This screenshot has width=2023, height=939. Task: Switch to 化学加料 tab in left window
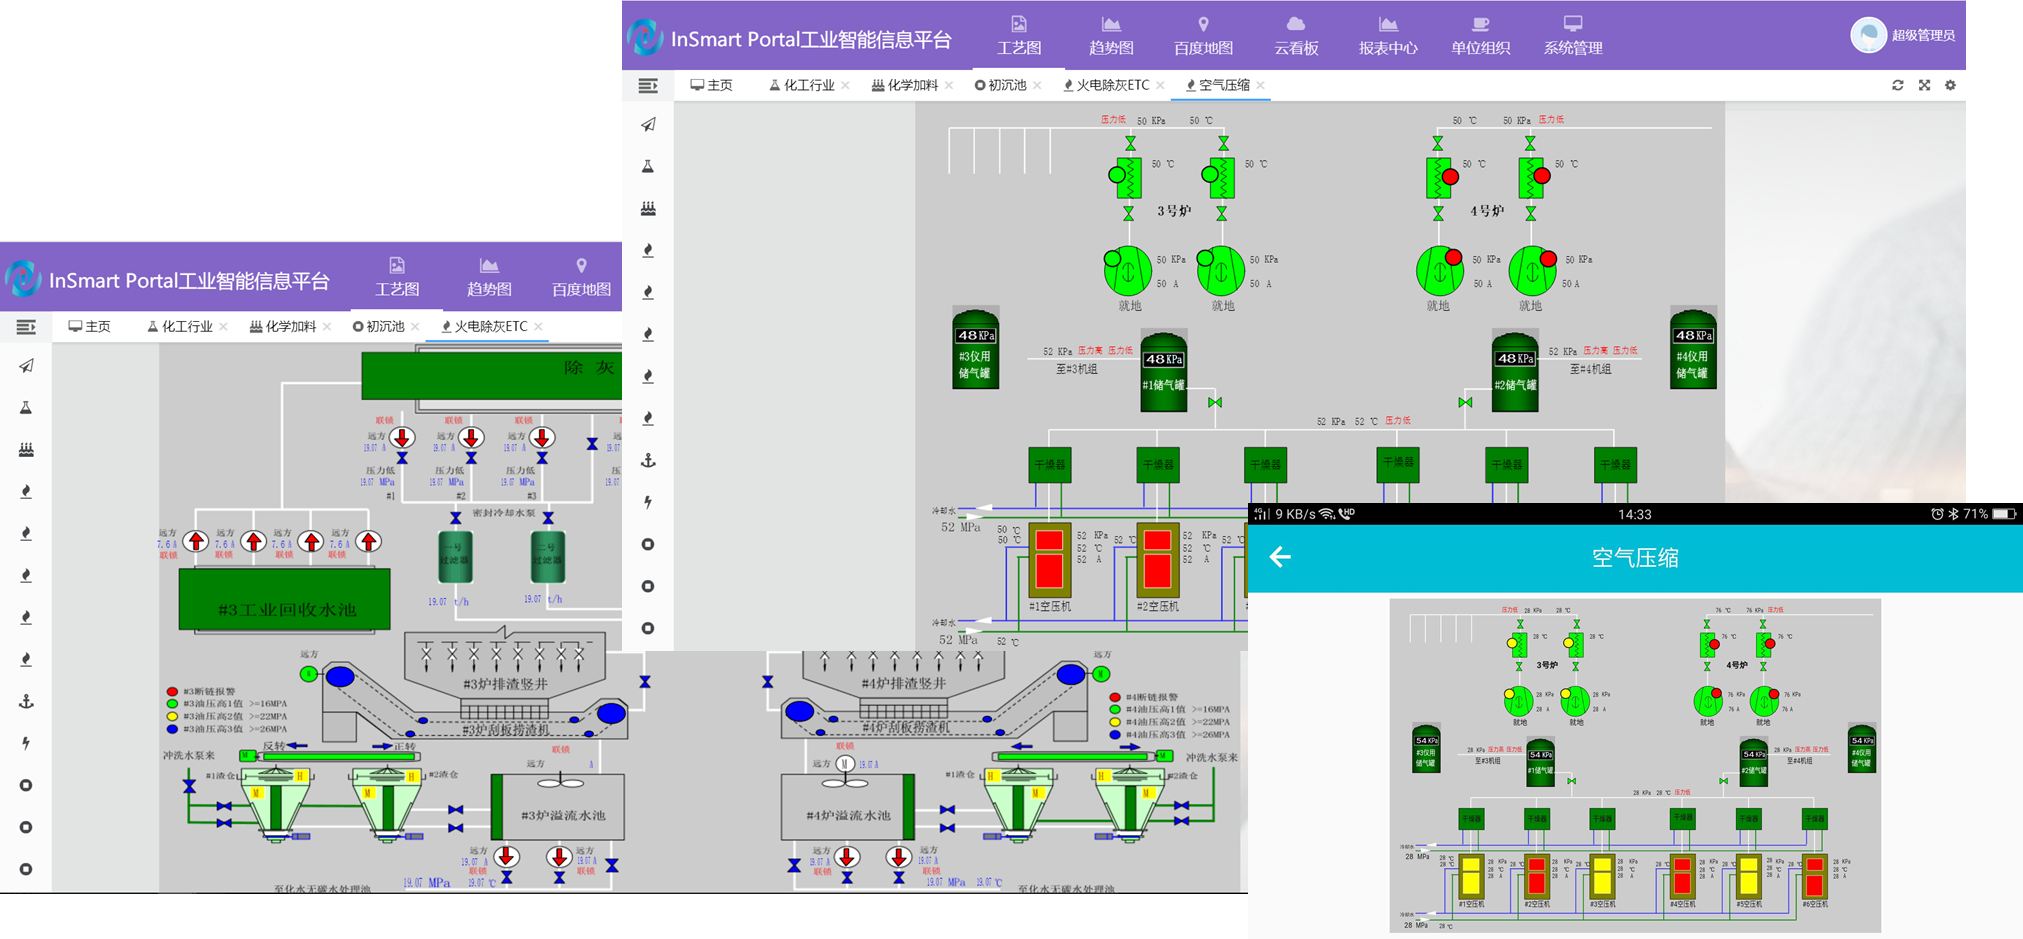coord(283,326)
